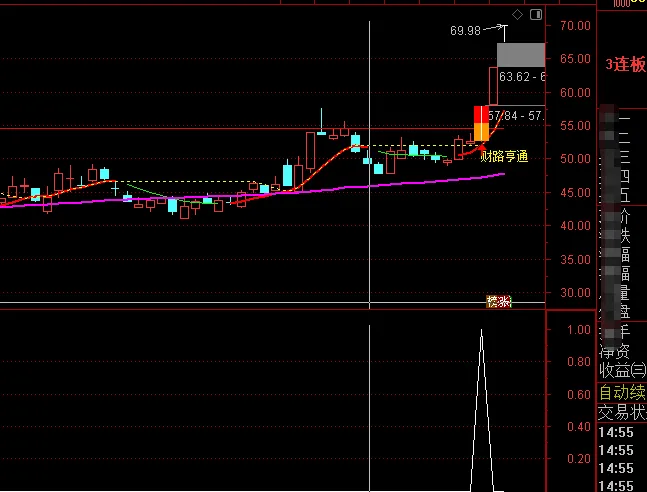Select the 财路亨通 signal label
Image resolution: width=647 pixels, height=492 pixels.
[504, 156]
